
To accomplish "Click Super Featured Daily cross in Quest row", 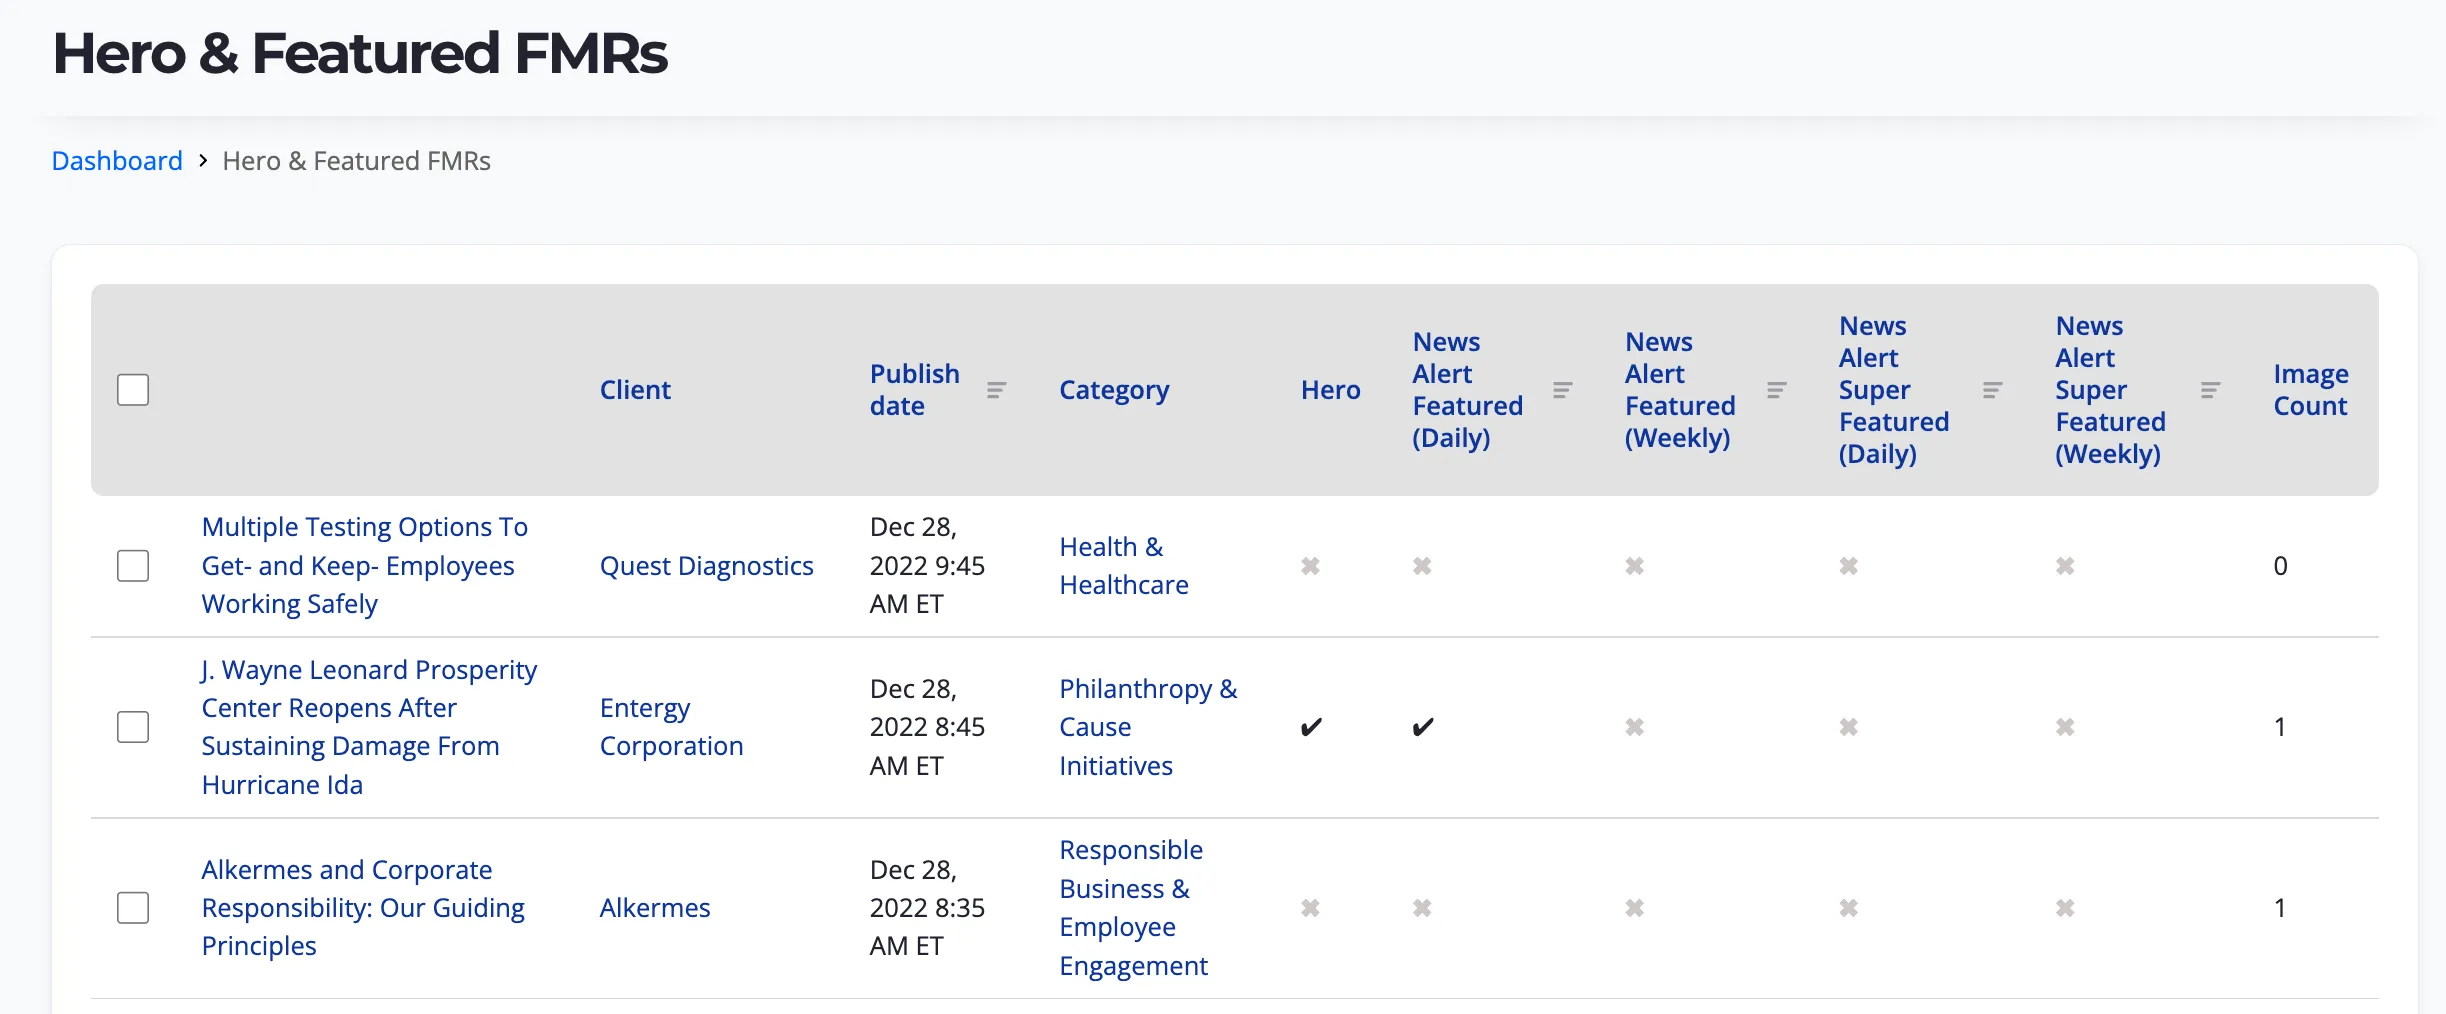I will (x=1848, y=566).
